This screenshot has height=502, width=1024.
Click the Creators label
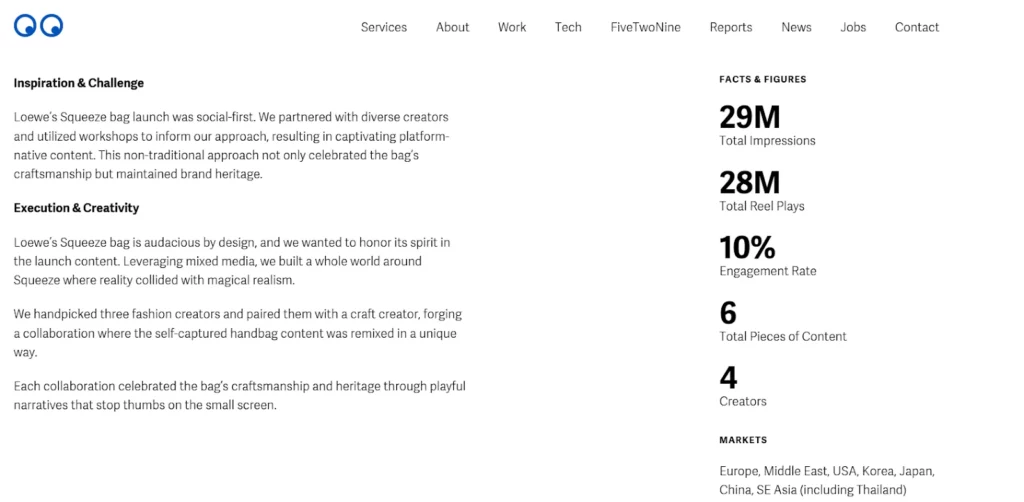point(743,401)
